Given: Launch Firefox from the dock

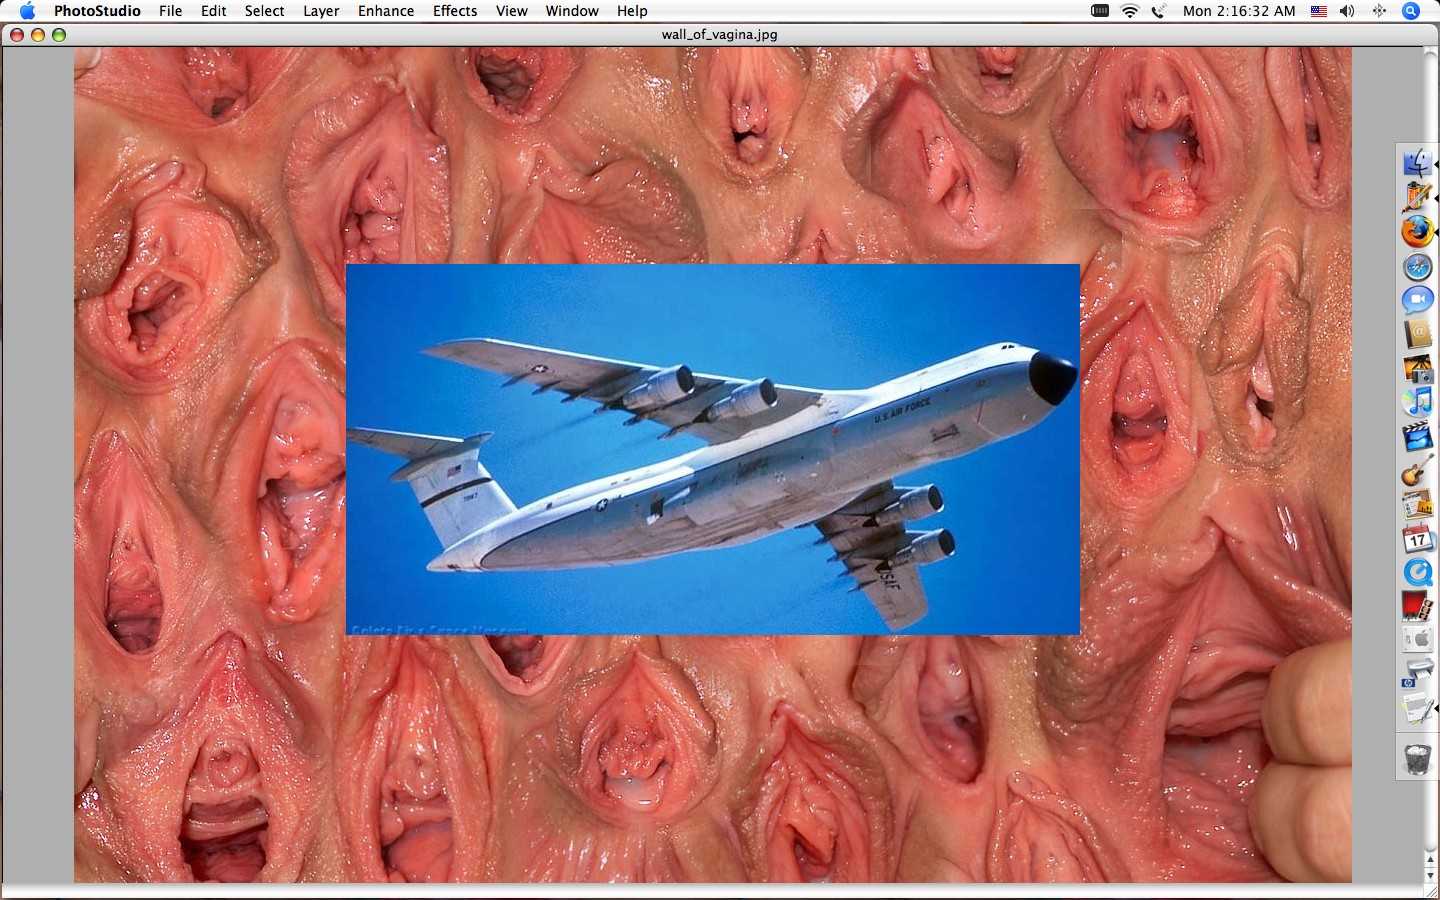Looking at the screenshot, I should (1417, 231).
